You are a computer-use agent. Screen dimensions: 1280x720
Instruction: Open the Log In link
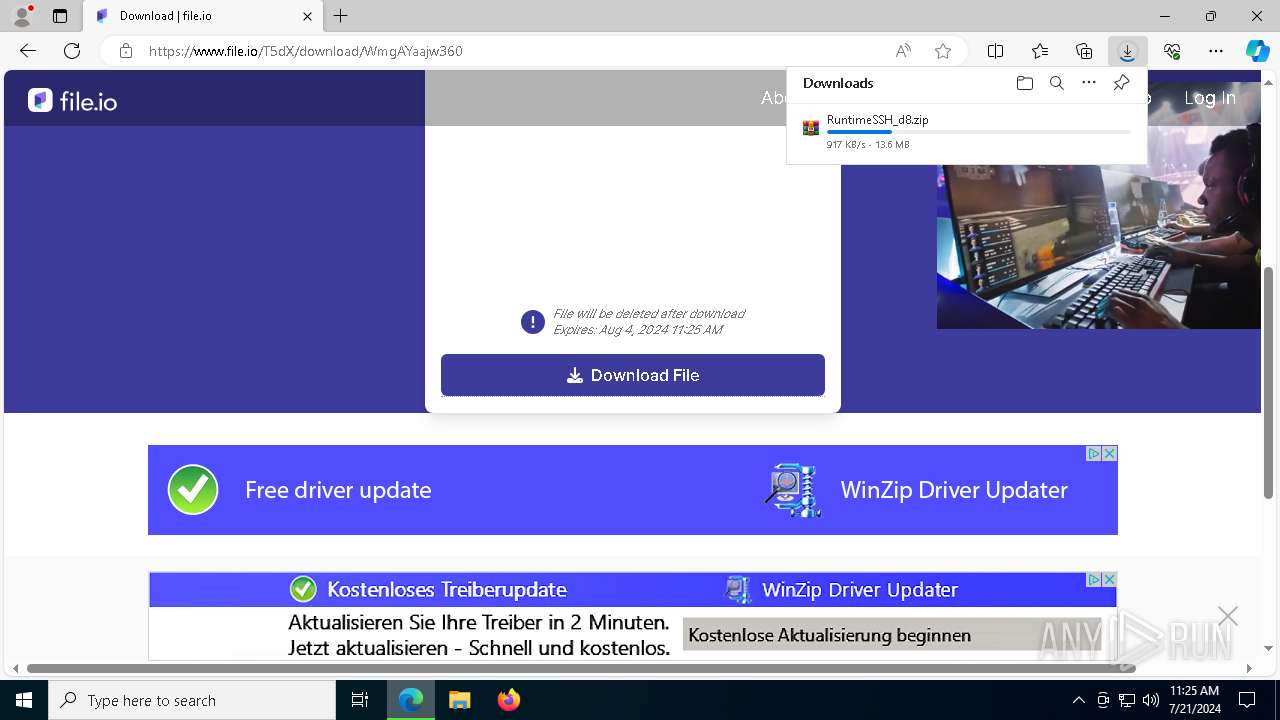[x=1210, y=98]
